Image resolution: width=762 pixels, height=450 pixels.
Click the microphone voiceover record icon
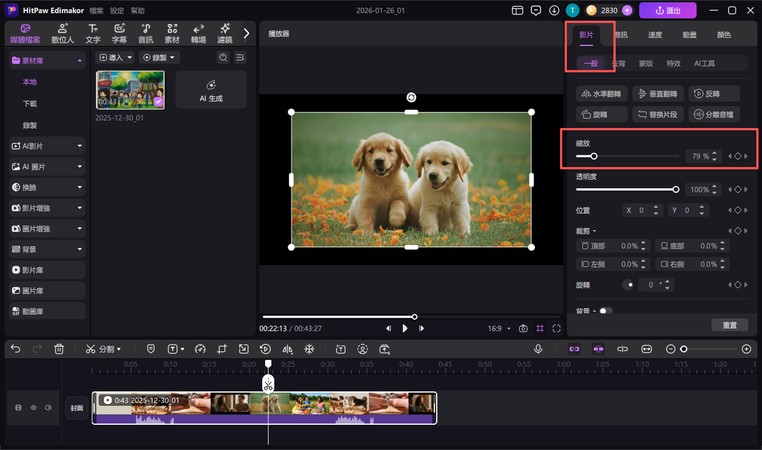pyautogui.click(x=538, y=349)
